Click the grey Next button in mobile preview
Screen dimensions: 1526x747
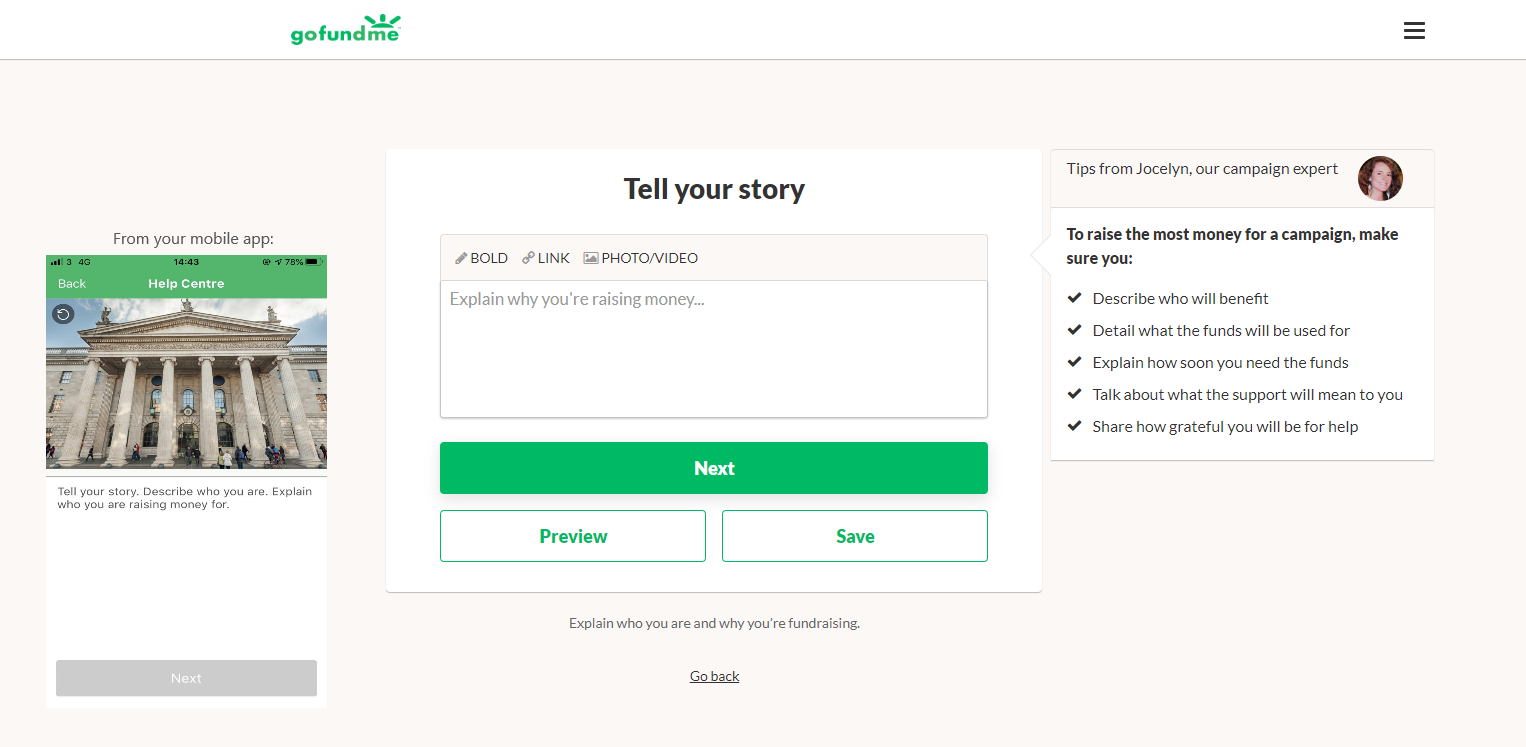click(x=186, y=678)
